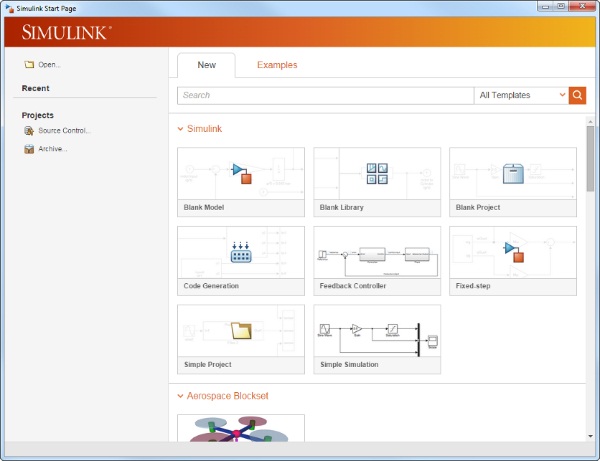Click the Projects heading
Screen dimensions: 600x461
point(38,115)
